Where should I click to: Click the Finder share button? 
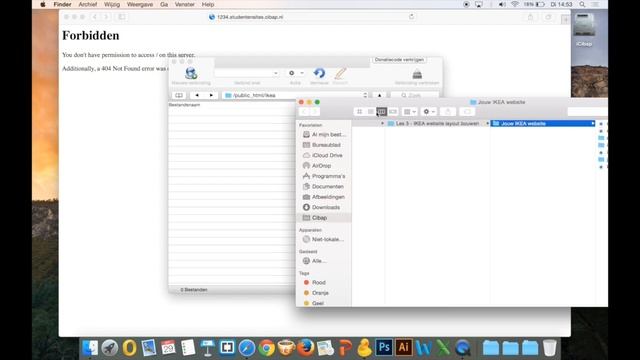(x=448, y=111)
